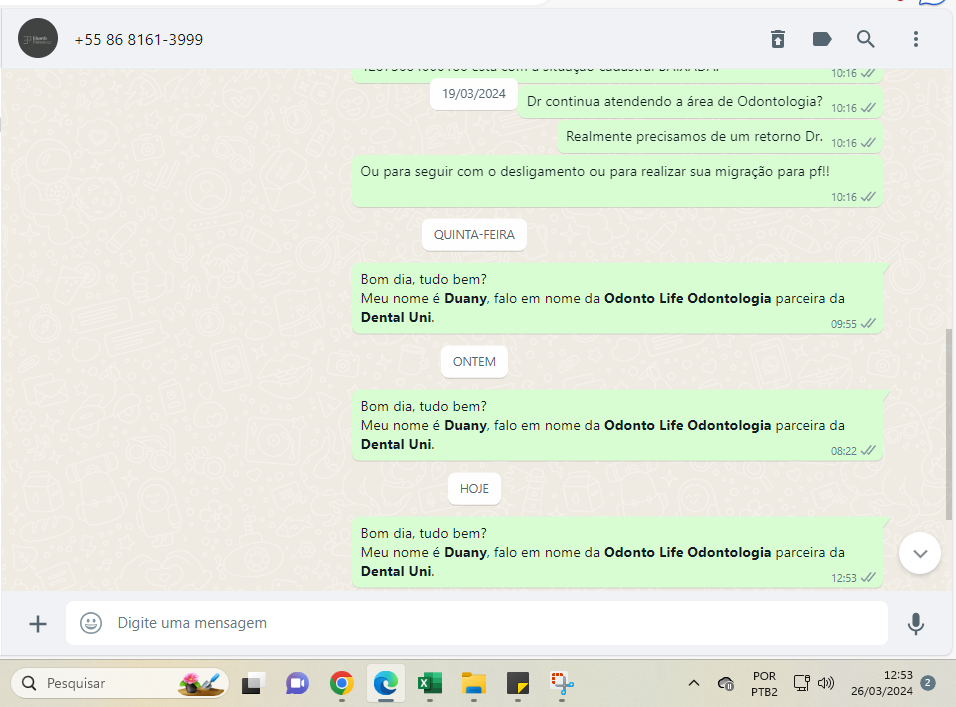Open Snipping Tool from the taskbar
Viewport: 956px width, 707px height.
[x=562, y=683]
